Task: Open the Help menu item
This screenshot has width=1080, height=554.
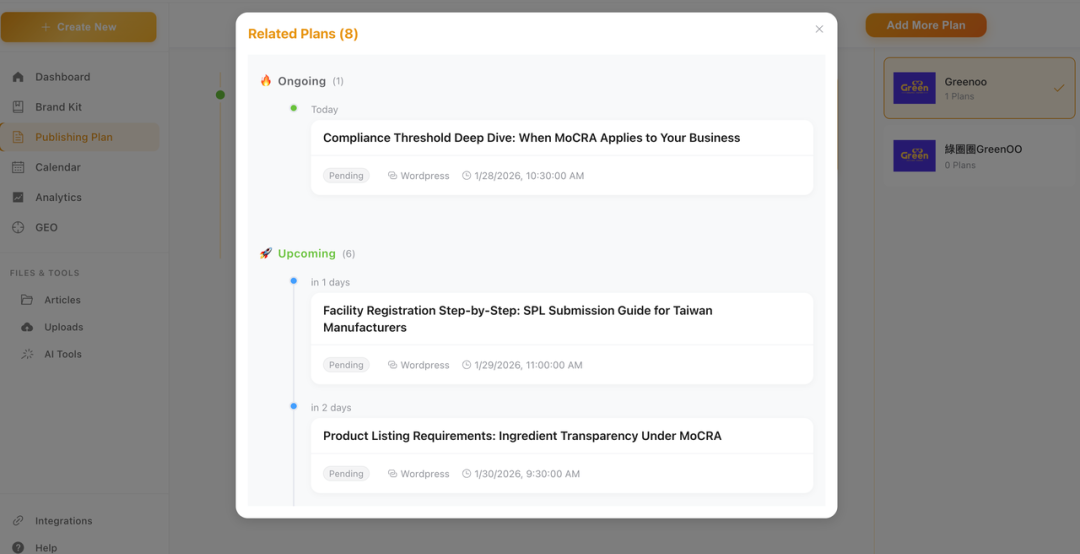Action: 46,548
